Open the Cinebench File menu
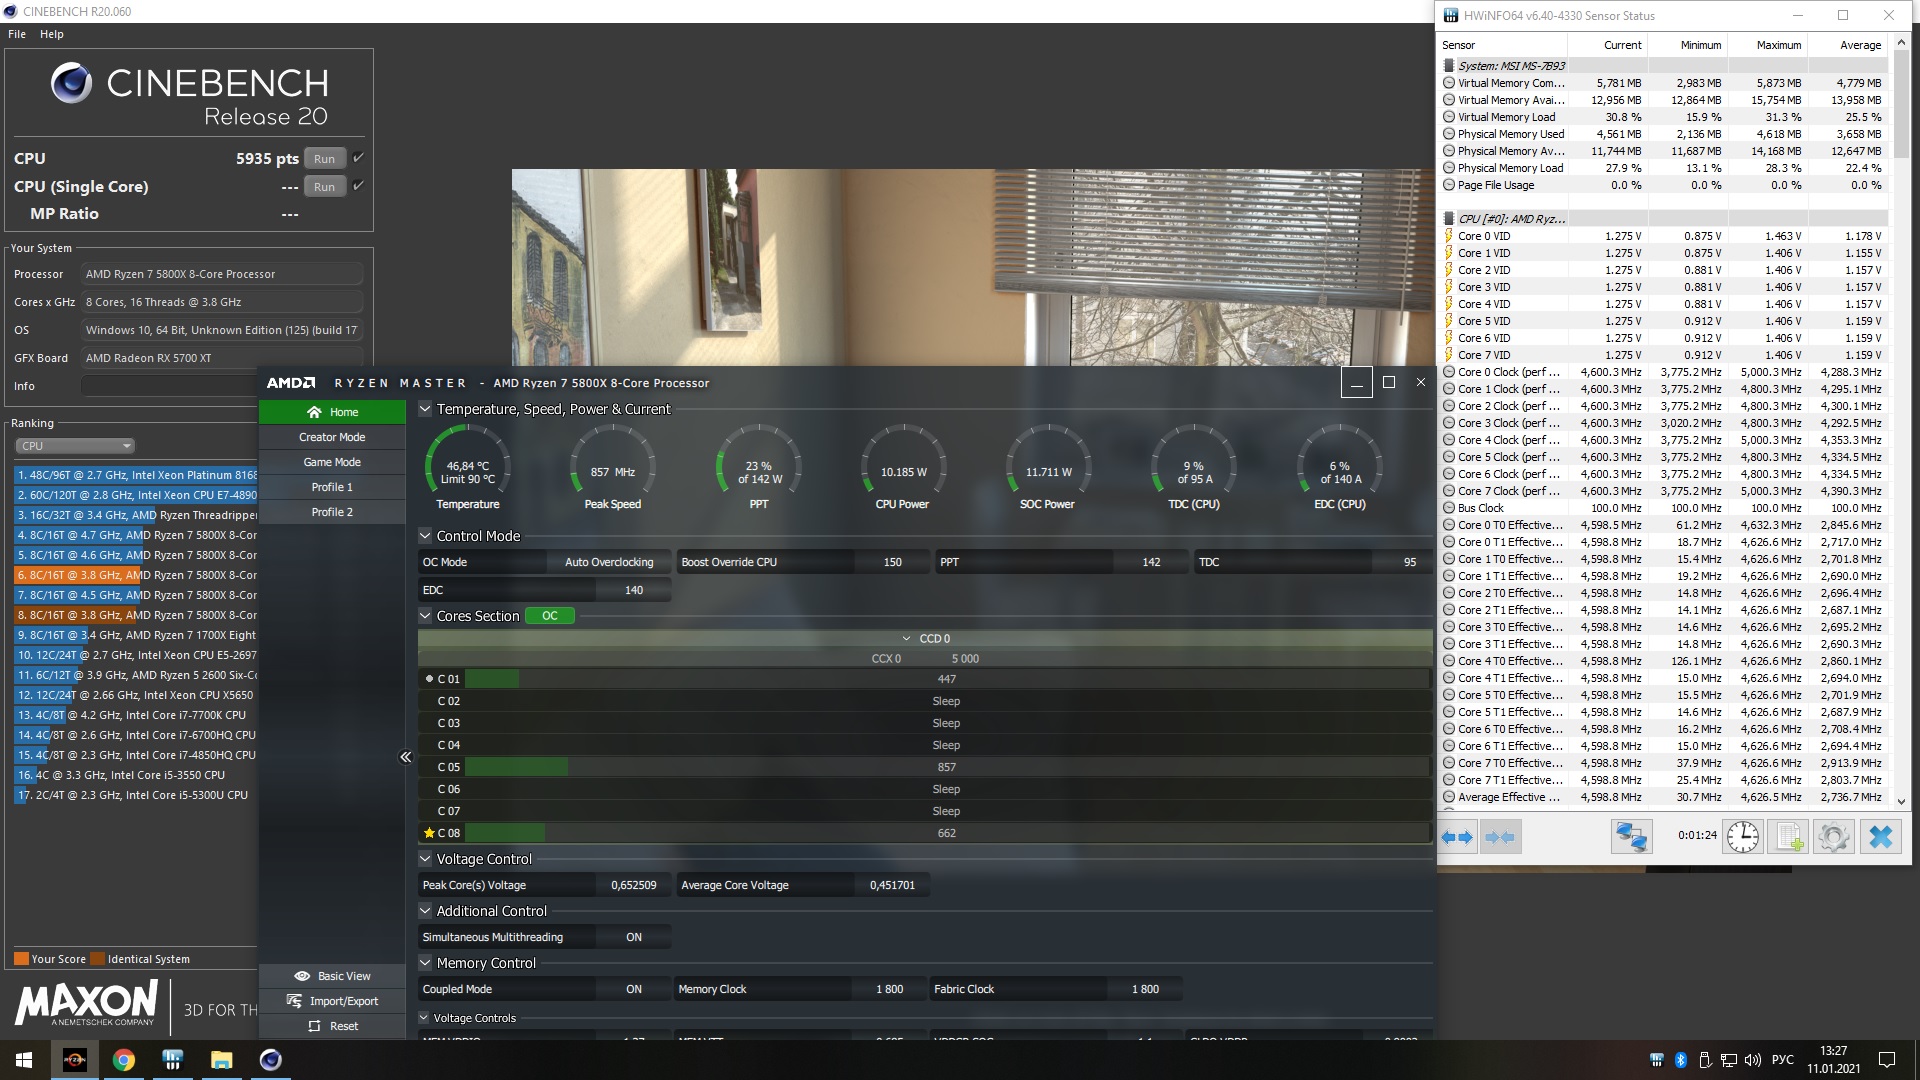Image resolution: width=1920 pixels, height=1080 pixels. [17, 34]
